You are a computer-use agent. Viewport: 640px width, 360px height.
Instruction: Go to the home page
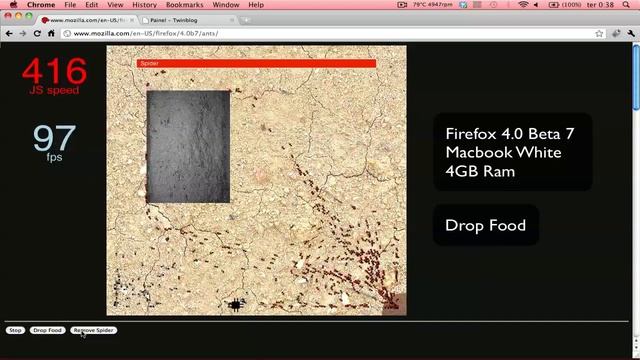pos(51,33)
